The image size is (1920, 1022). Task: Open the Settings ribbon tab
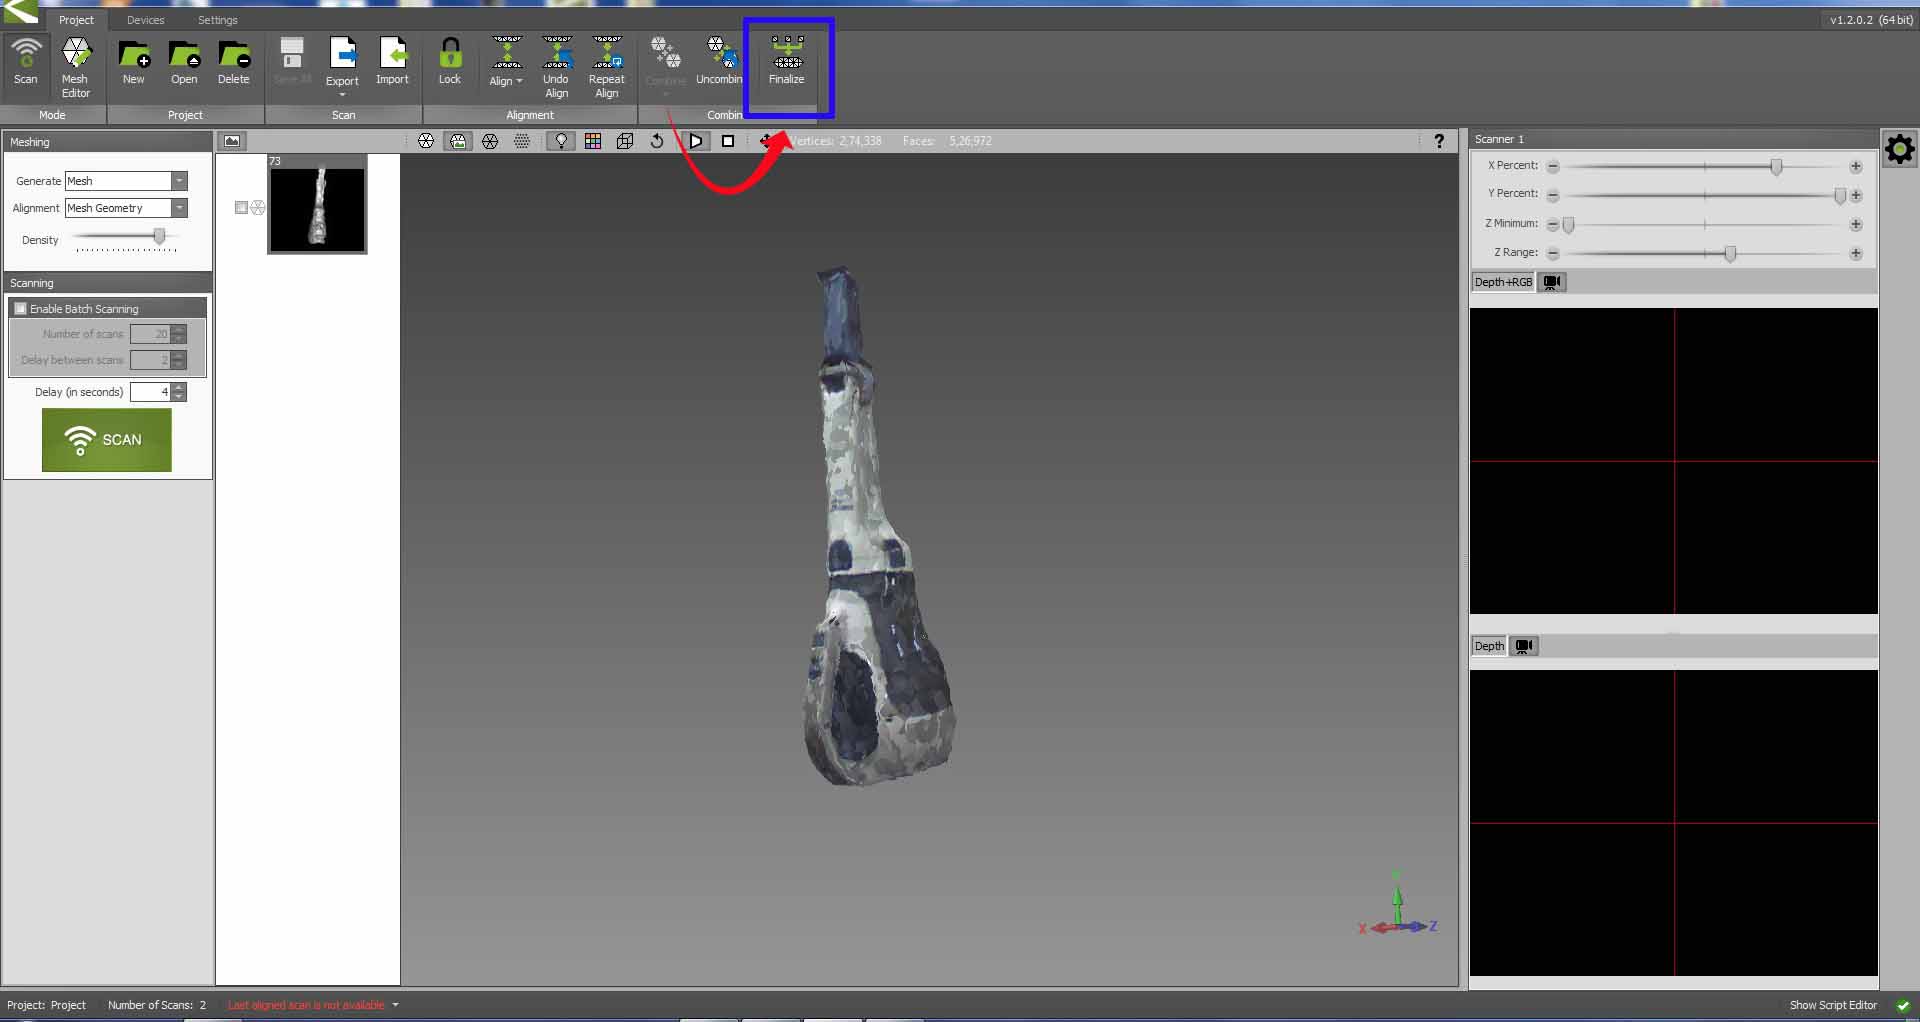point(218,20)
